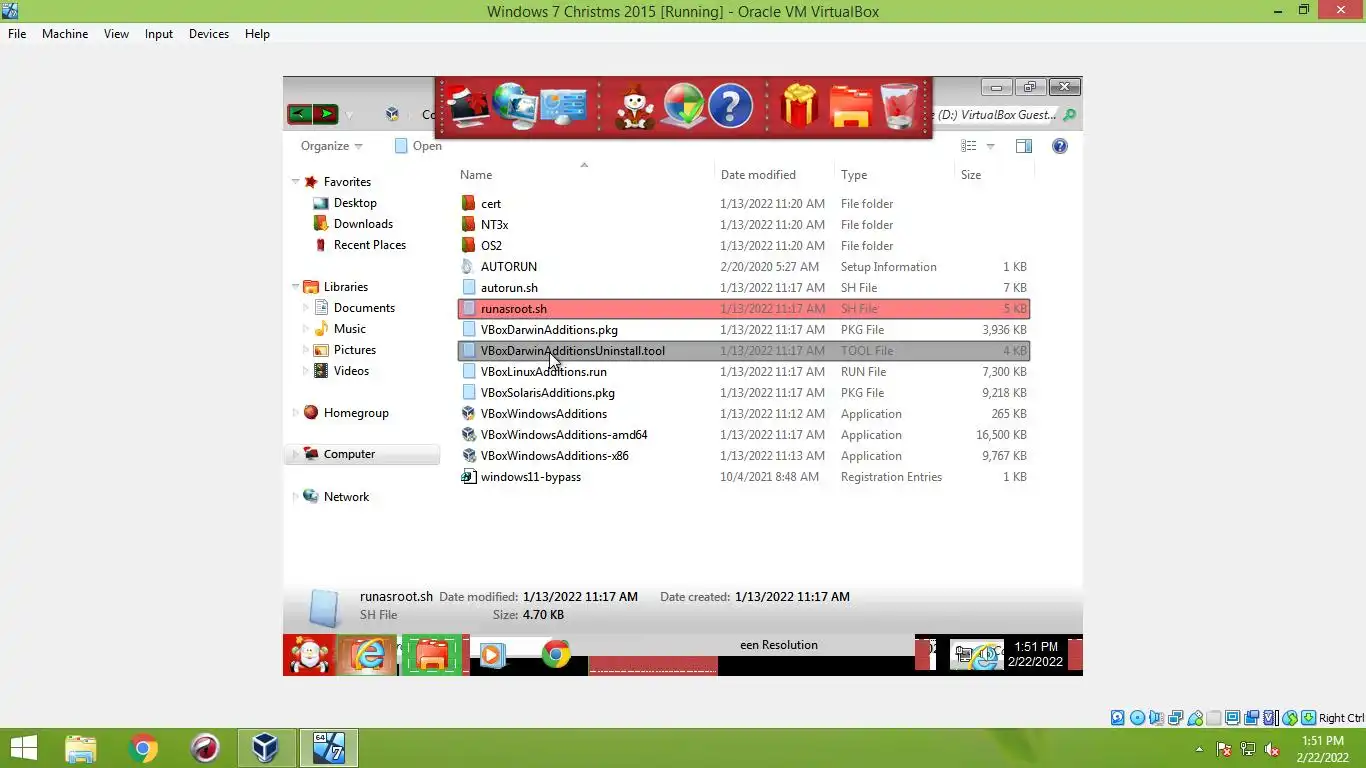Open the VirtualBox Devices menu
The image size is (1366, 768).
point(209,33)
